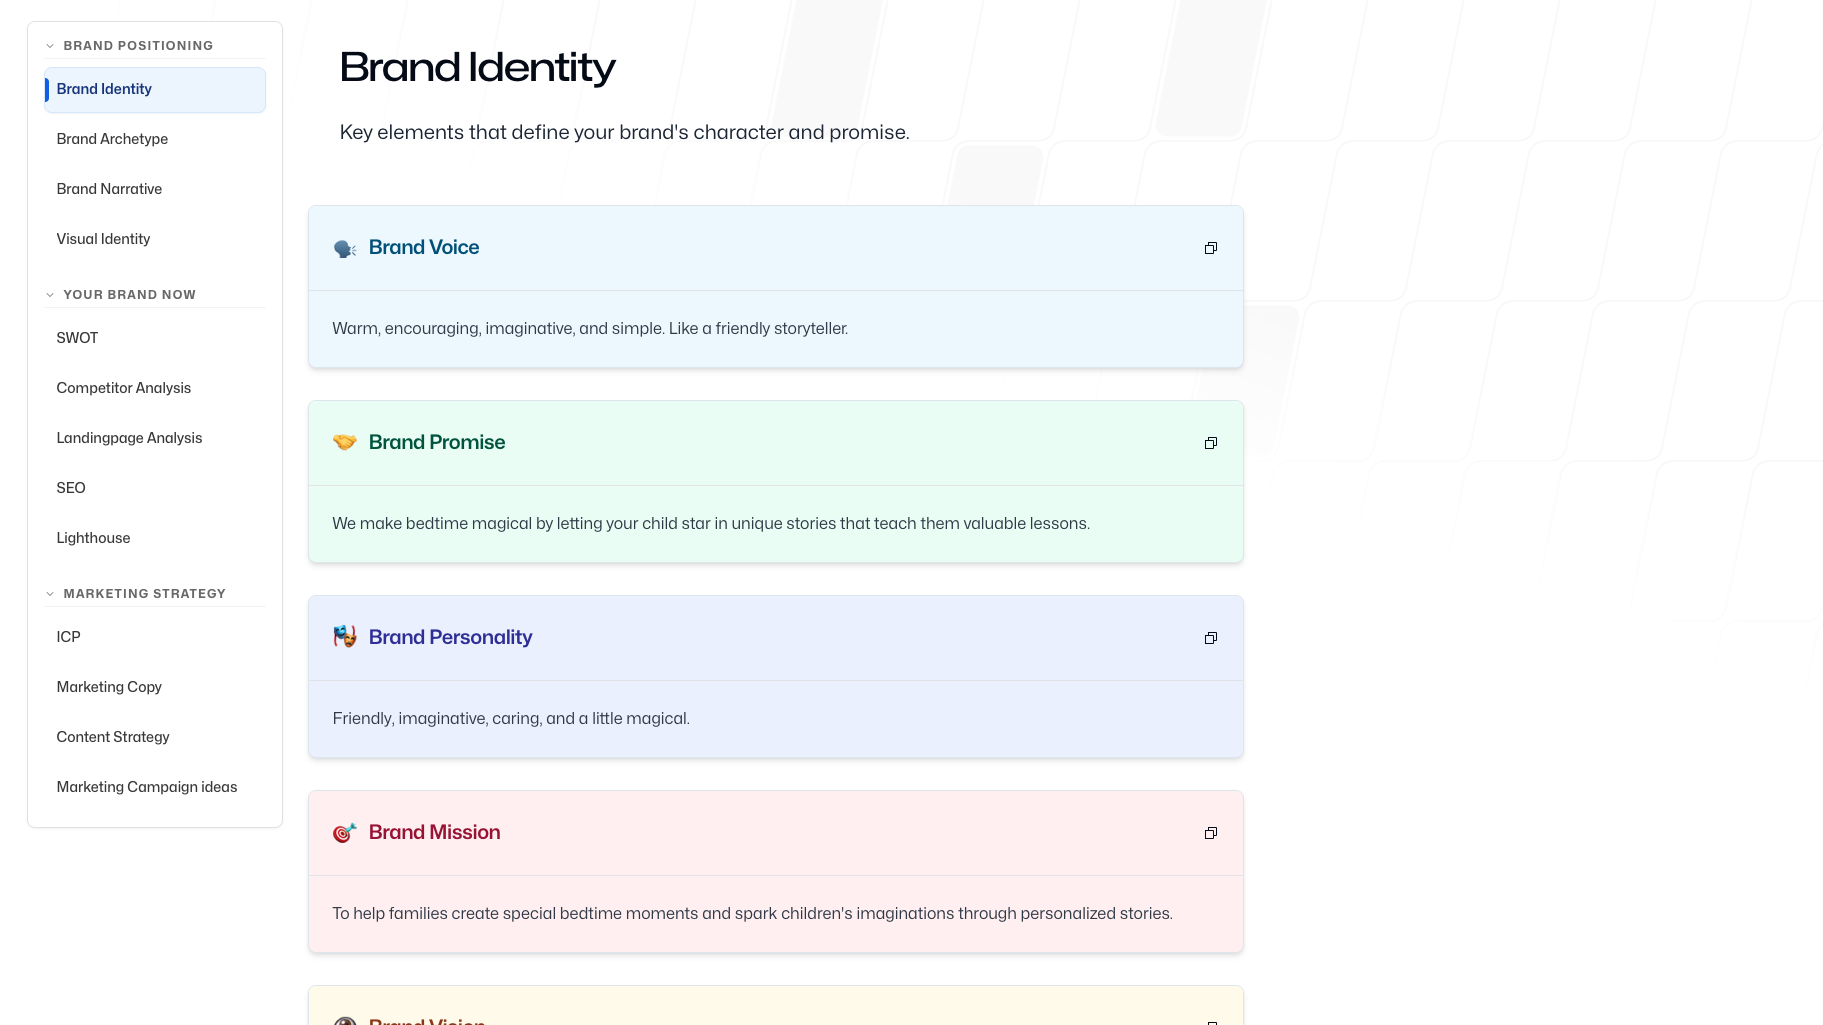
Task: Click the dart target icon beside Brand Mission
Action: point(344,832)
